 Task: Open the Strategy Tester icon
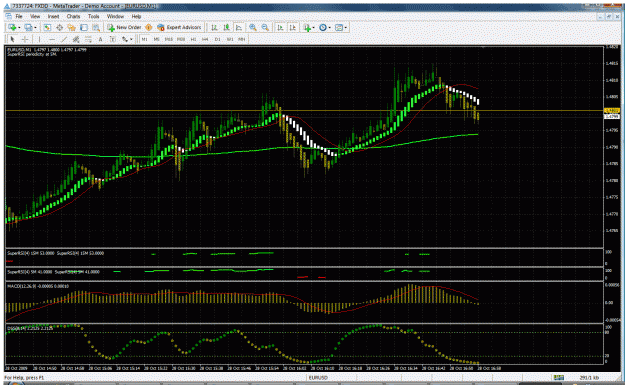(96, 28)
